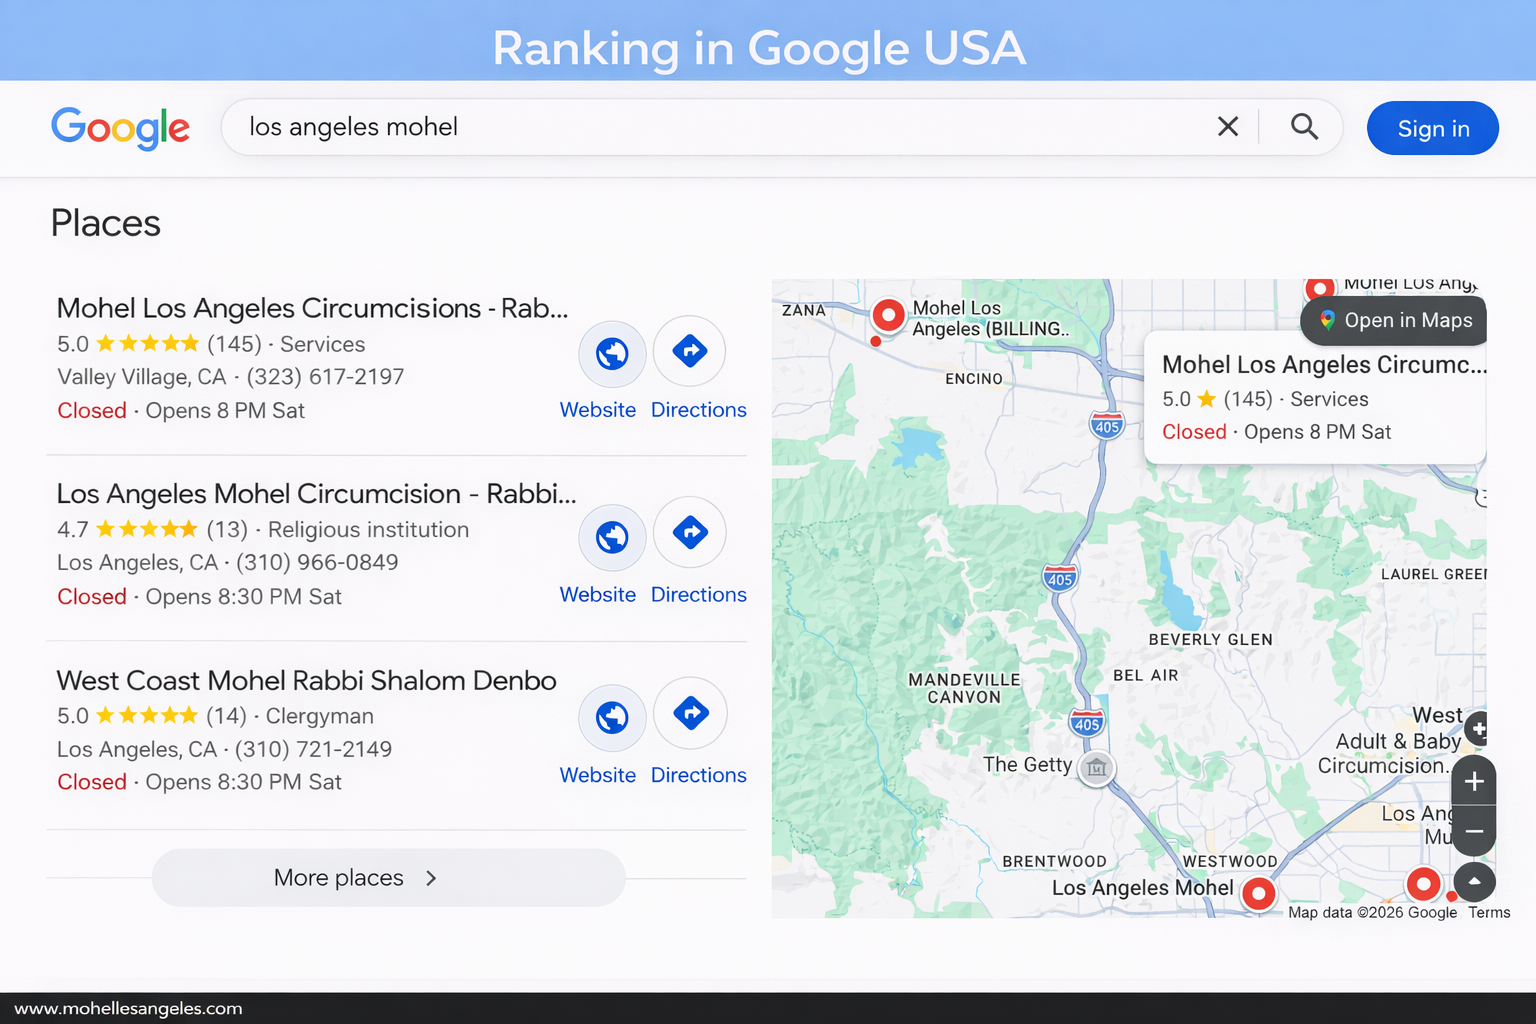Screen dimensions: 1536x1024
Task: Click the Sign in button
Action: click(x=1432, y=128)
